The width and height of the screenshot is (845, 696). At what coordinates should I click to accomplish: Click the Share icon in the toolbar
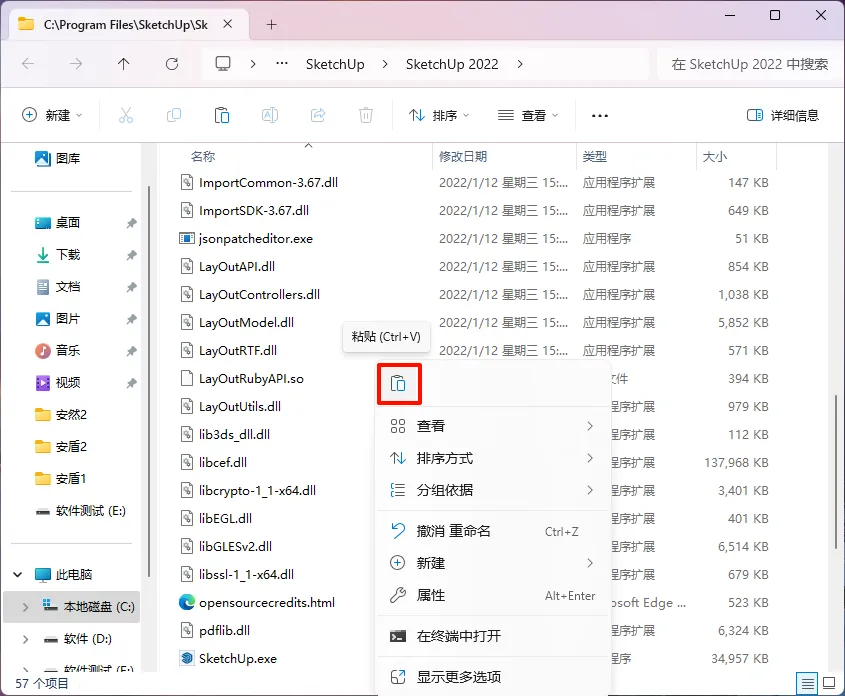pos(318,115)
